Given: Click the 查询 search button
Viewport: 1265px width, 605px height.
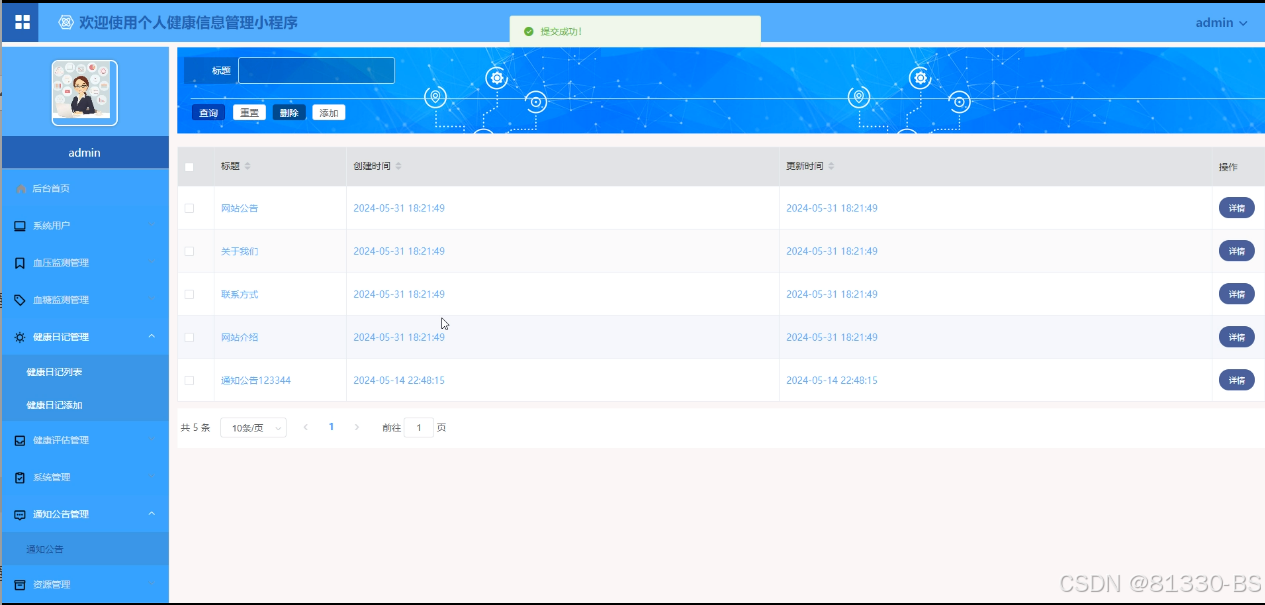Looking at the screenshot, I should 208,113.
